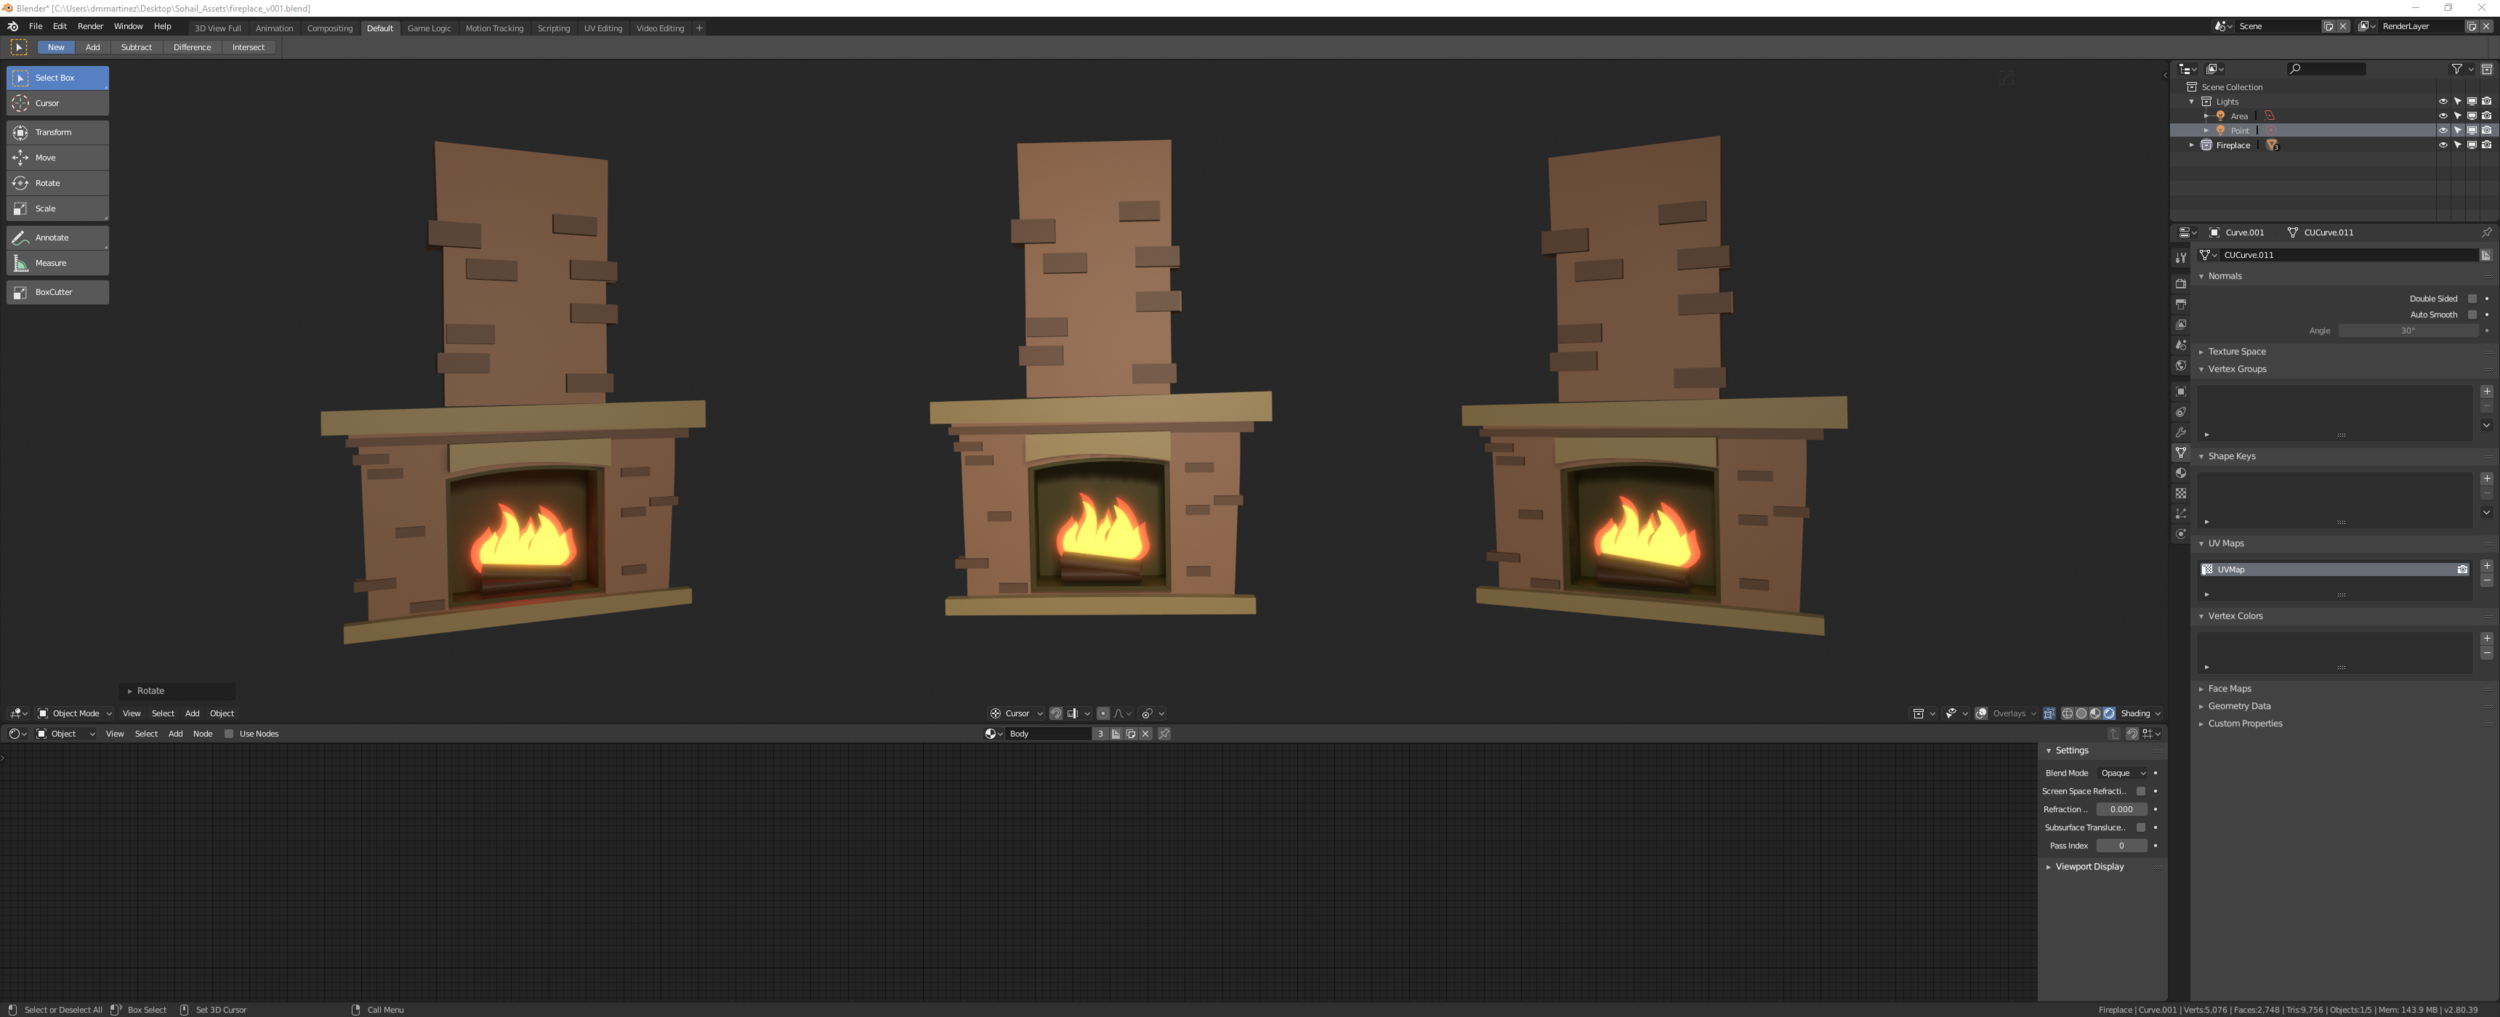2500x1017 pixels.
Task: Collapse the Lights collection in the outliner
Action: tap(2193, 101)
